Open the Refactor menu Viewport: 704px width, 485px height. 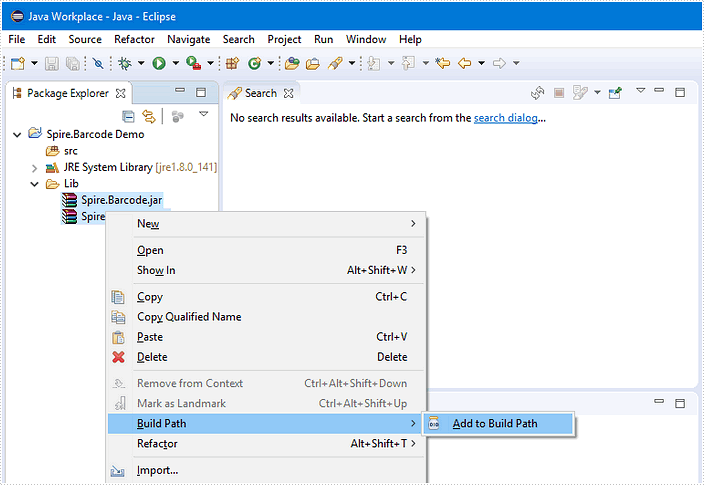click(134, 40)
